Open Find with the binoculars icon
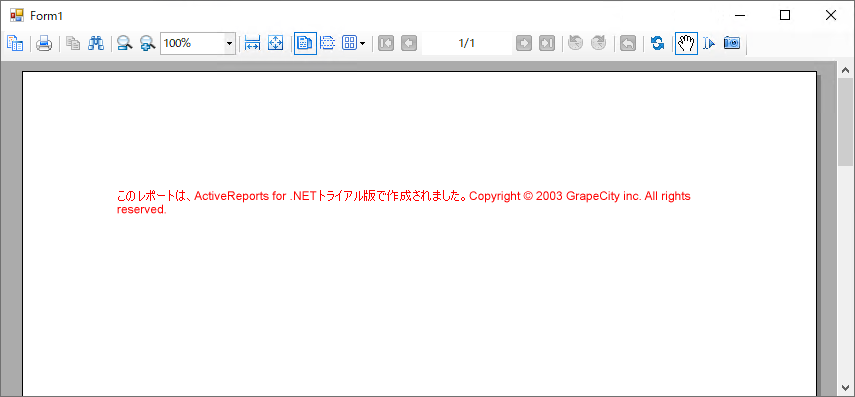855x397 pixels. 96,43
